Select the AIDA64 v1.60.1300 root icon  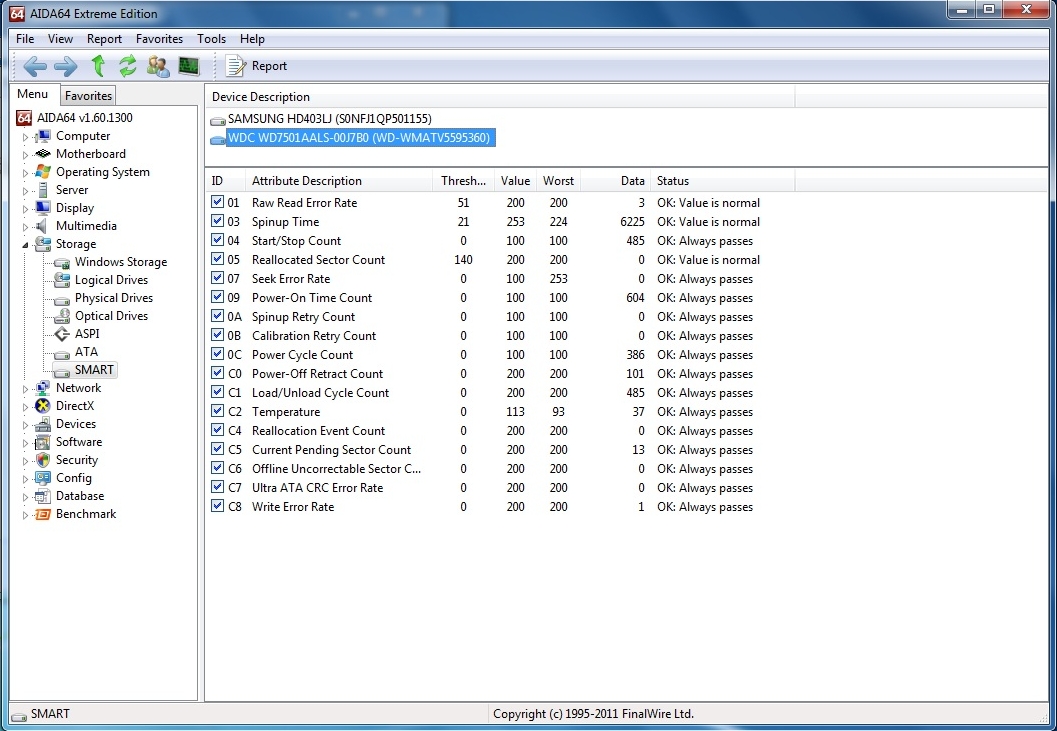tap(24, 118)
